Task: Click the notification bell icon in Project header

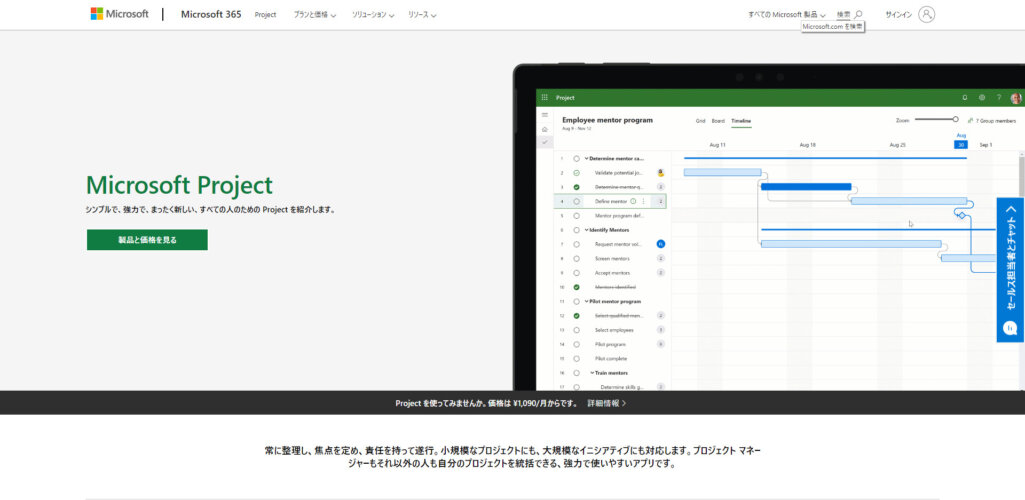Action: tap(964, 97)
